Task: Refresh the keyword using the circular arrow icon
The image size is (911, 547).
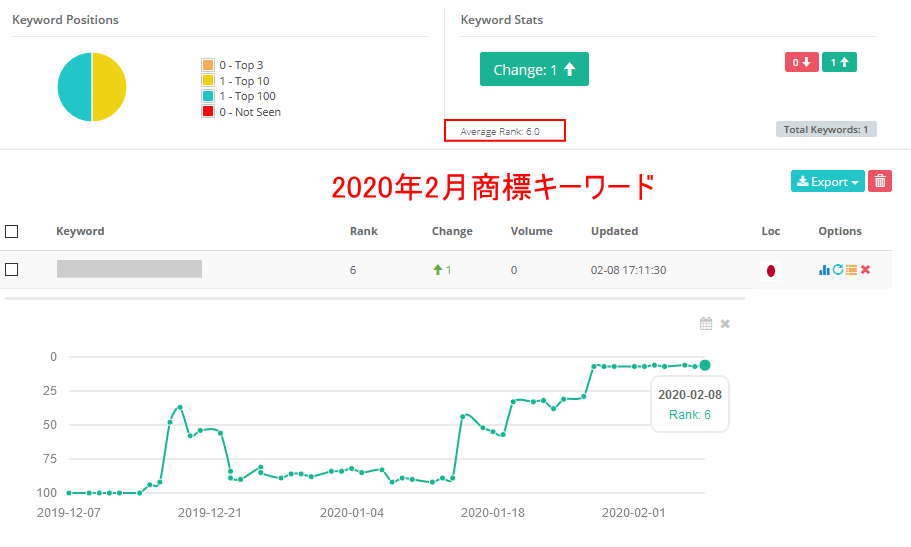Action: click(x=837, y=269)
